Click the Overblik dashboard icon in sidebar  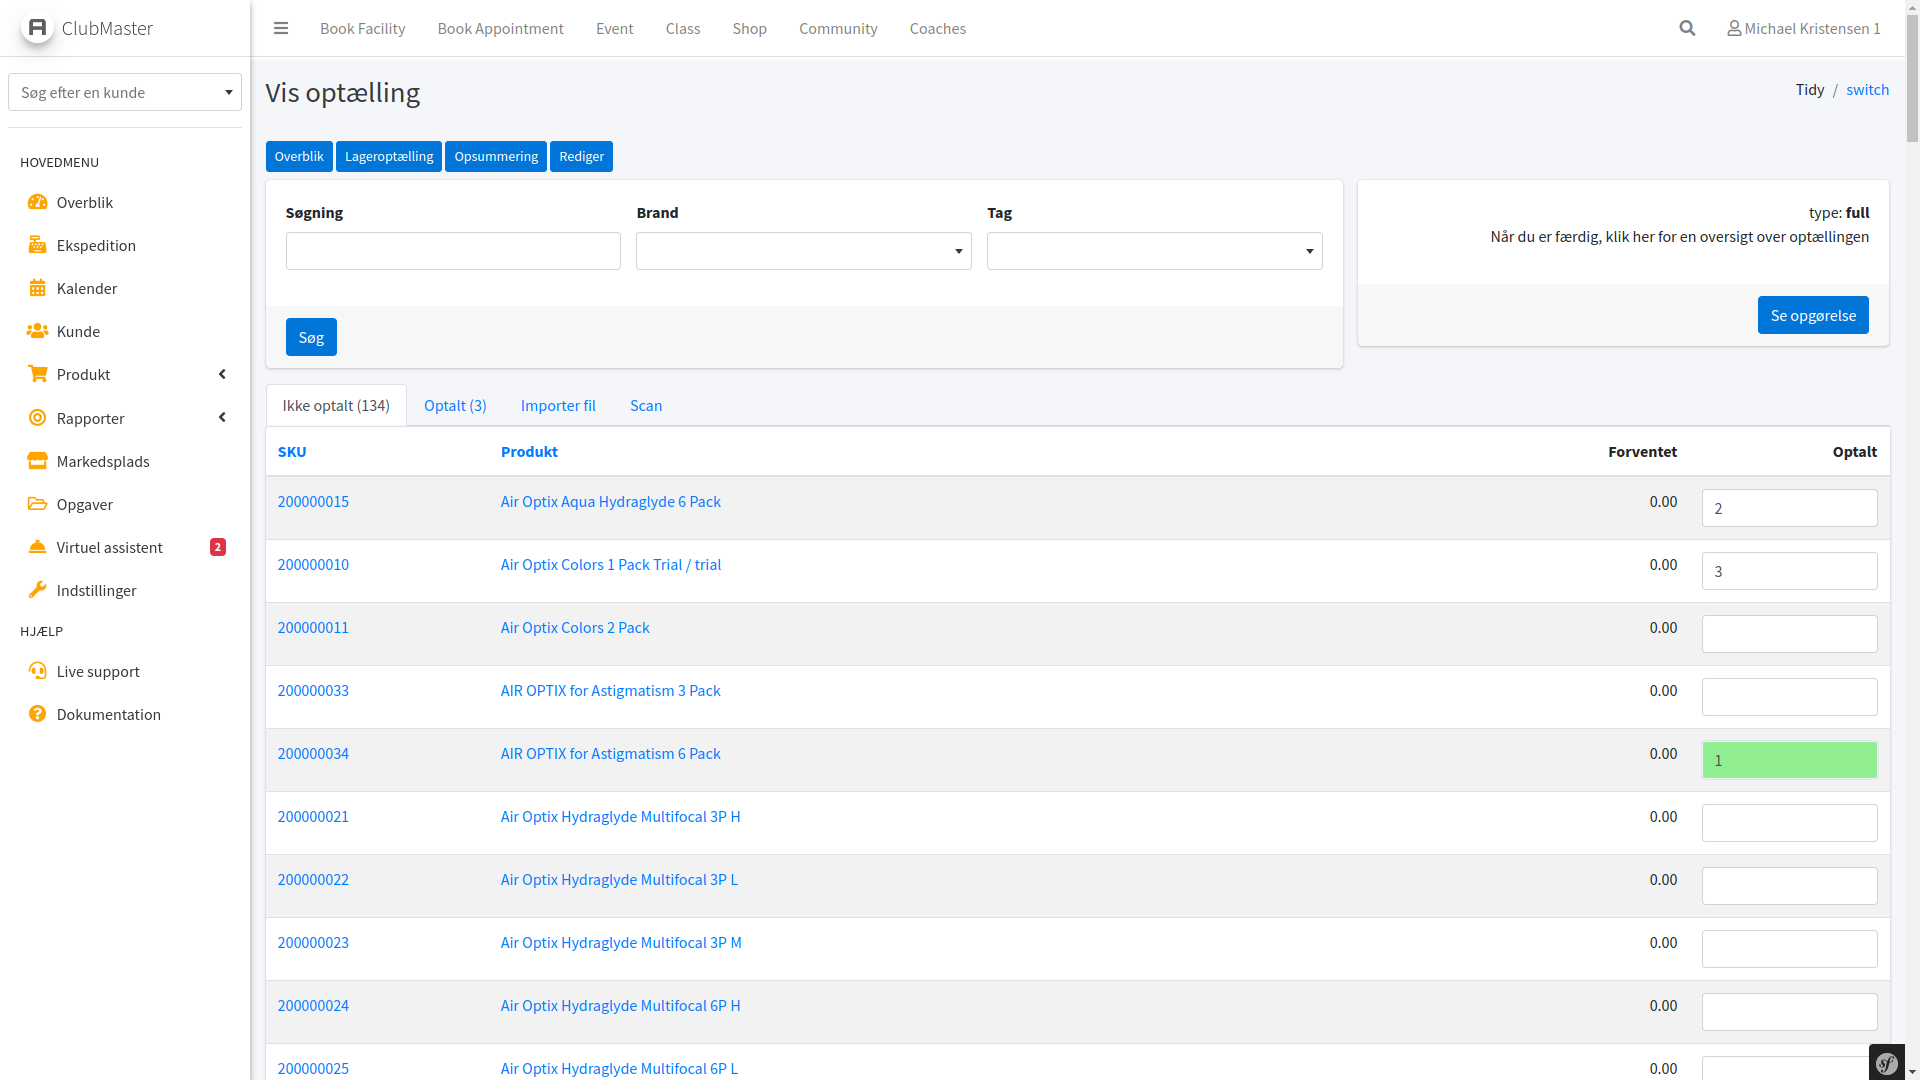click(37, 202)
